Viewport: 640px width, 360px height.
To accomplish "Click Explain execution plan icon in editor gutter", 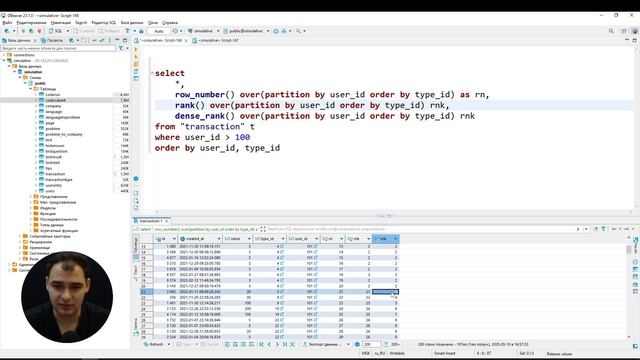I will coord(136,71).
